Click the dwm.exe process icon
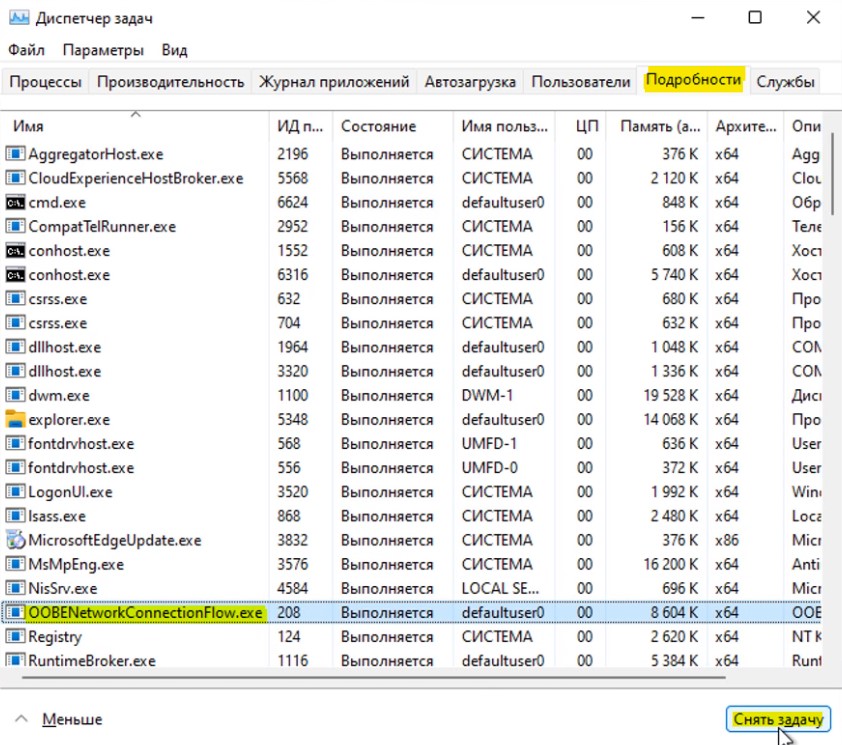 15,395
